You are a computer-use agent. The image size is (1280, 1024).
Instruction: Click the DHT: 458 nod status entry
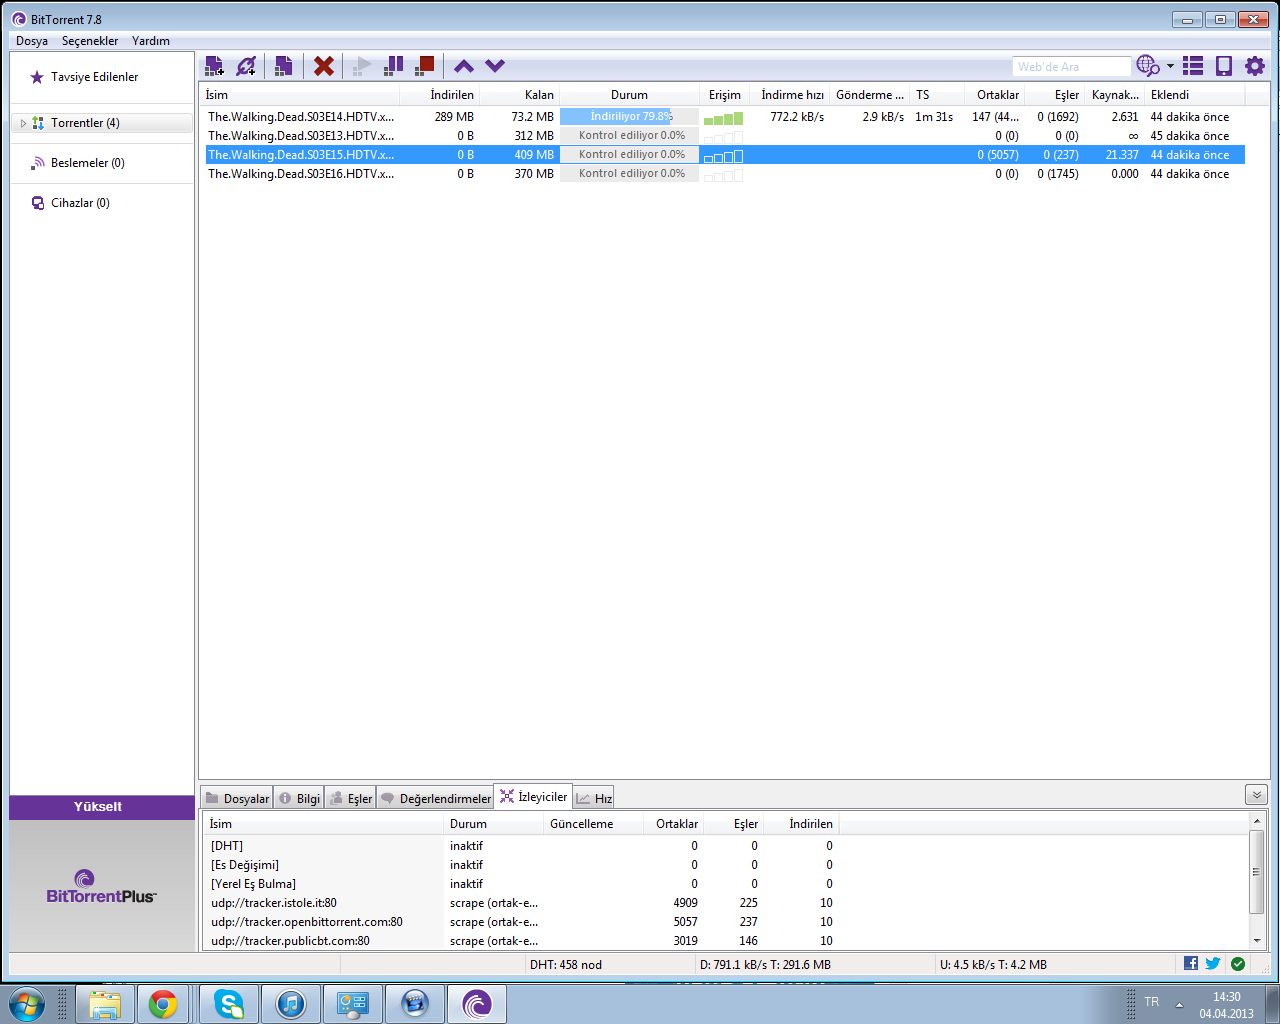tap(566, 965)
